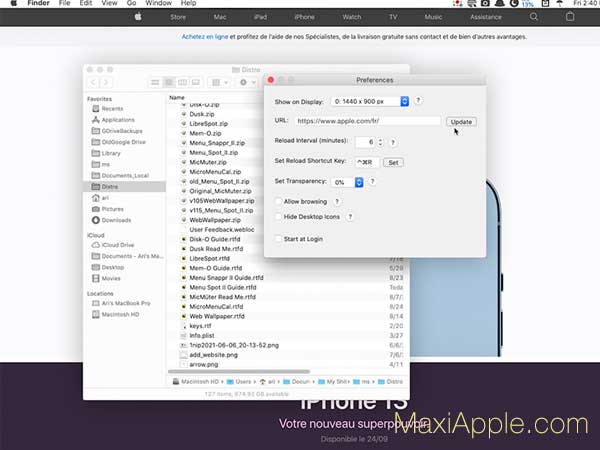Click the Assistance link on Apple site
600x450 pixels.
(486, 17)
